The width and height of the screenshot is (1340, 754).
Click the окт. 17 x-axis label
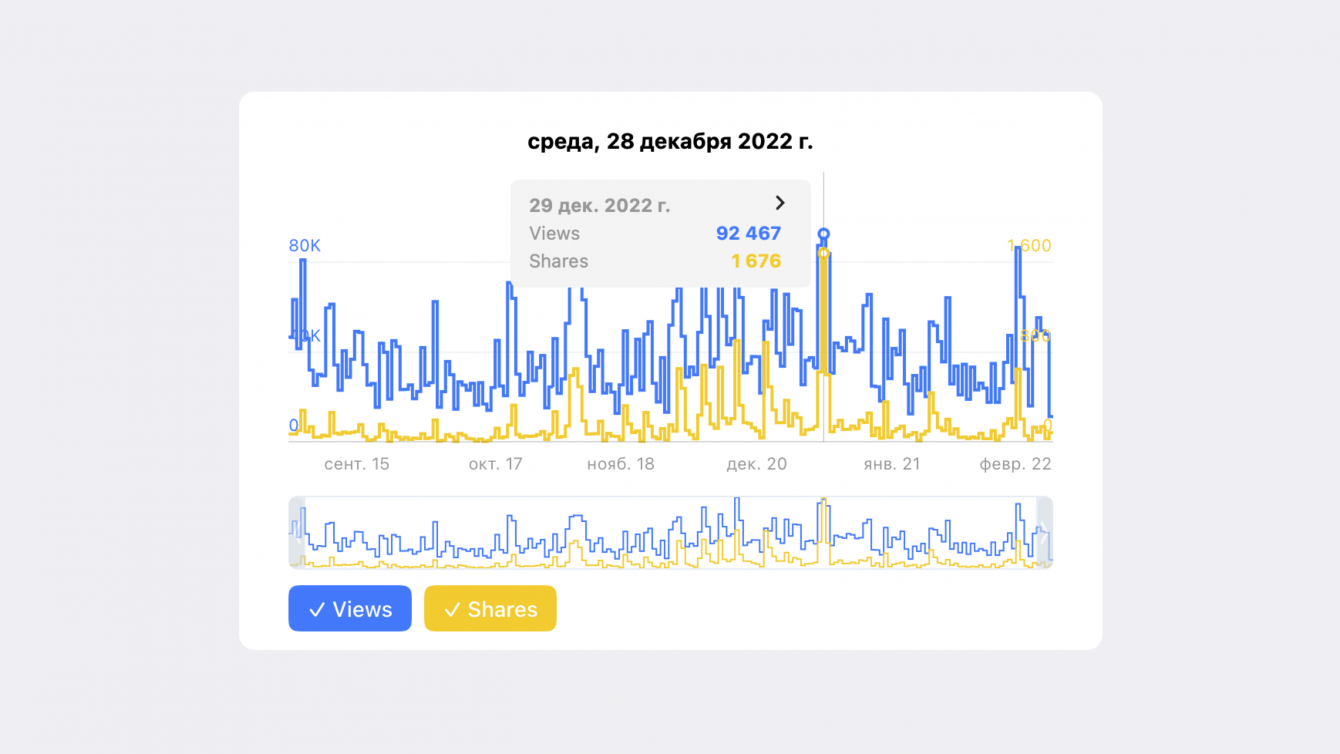coord(495,464)
